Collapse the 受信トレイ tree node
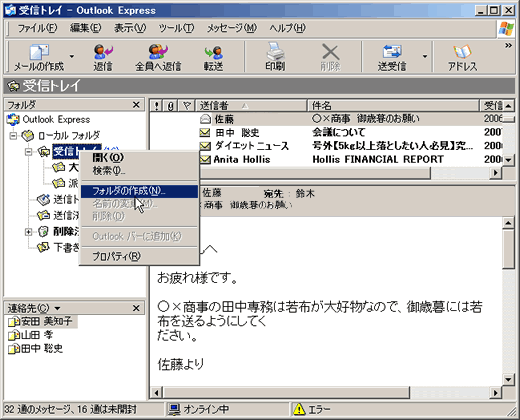Image resolution: width=520 pixels, height=420 pixels. pos(29,152)
